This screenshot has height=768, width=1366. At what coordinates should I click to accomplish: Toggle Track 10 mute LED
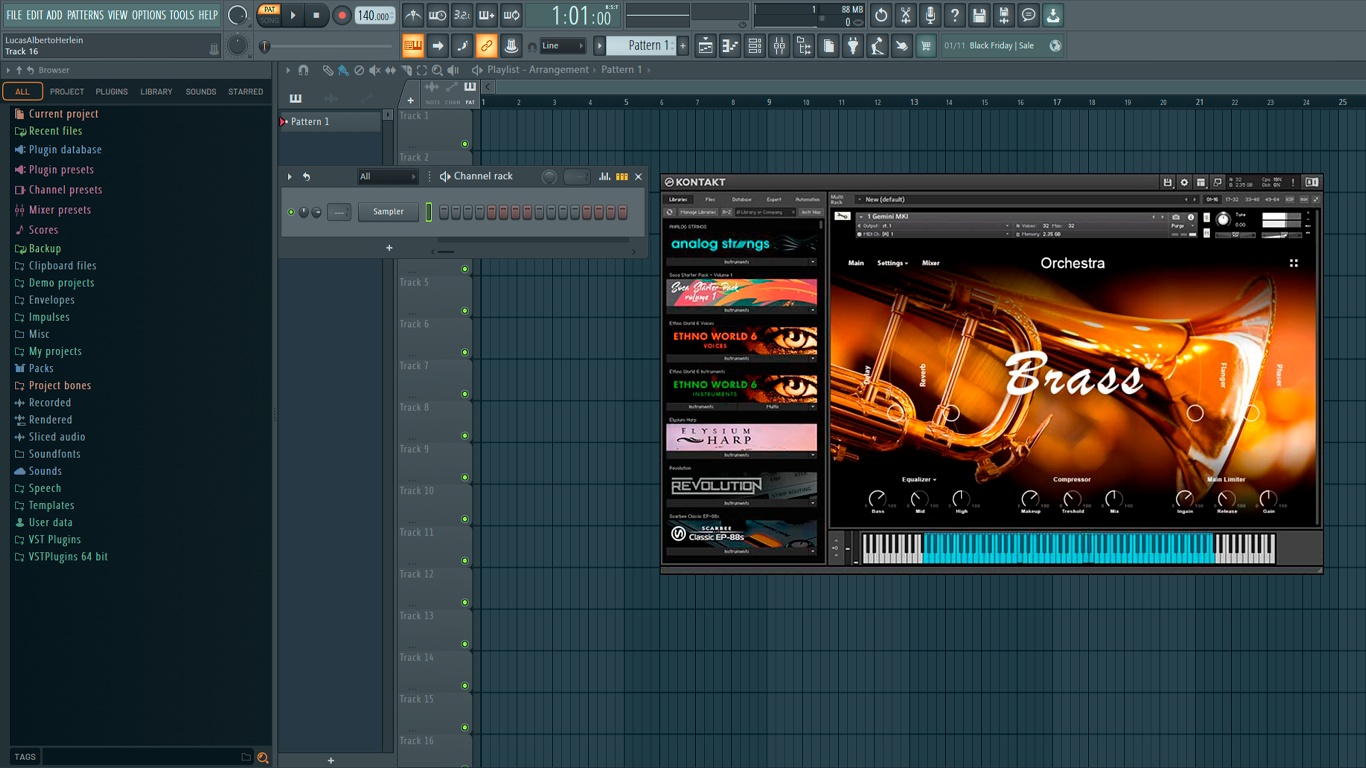click(465, 520)
